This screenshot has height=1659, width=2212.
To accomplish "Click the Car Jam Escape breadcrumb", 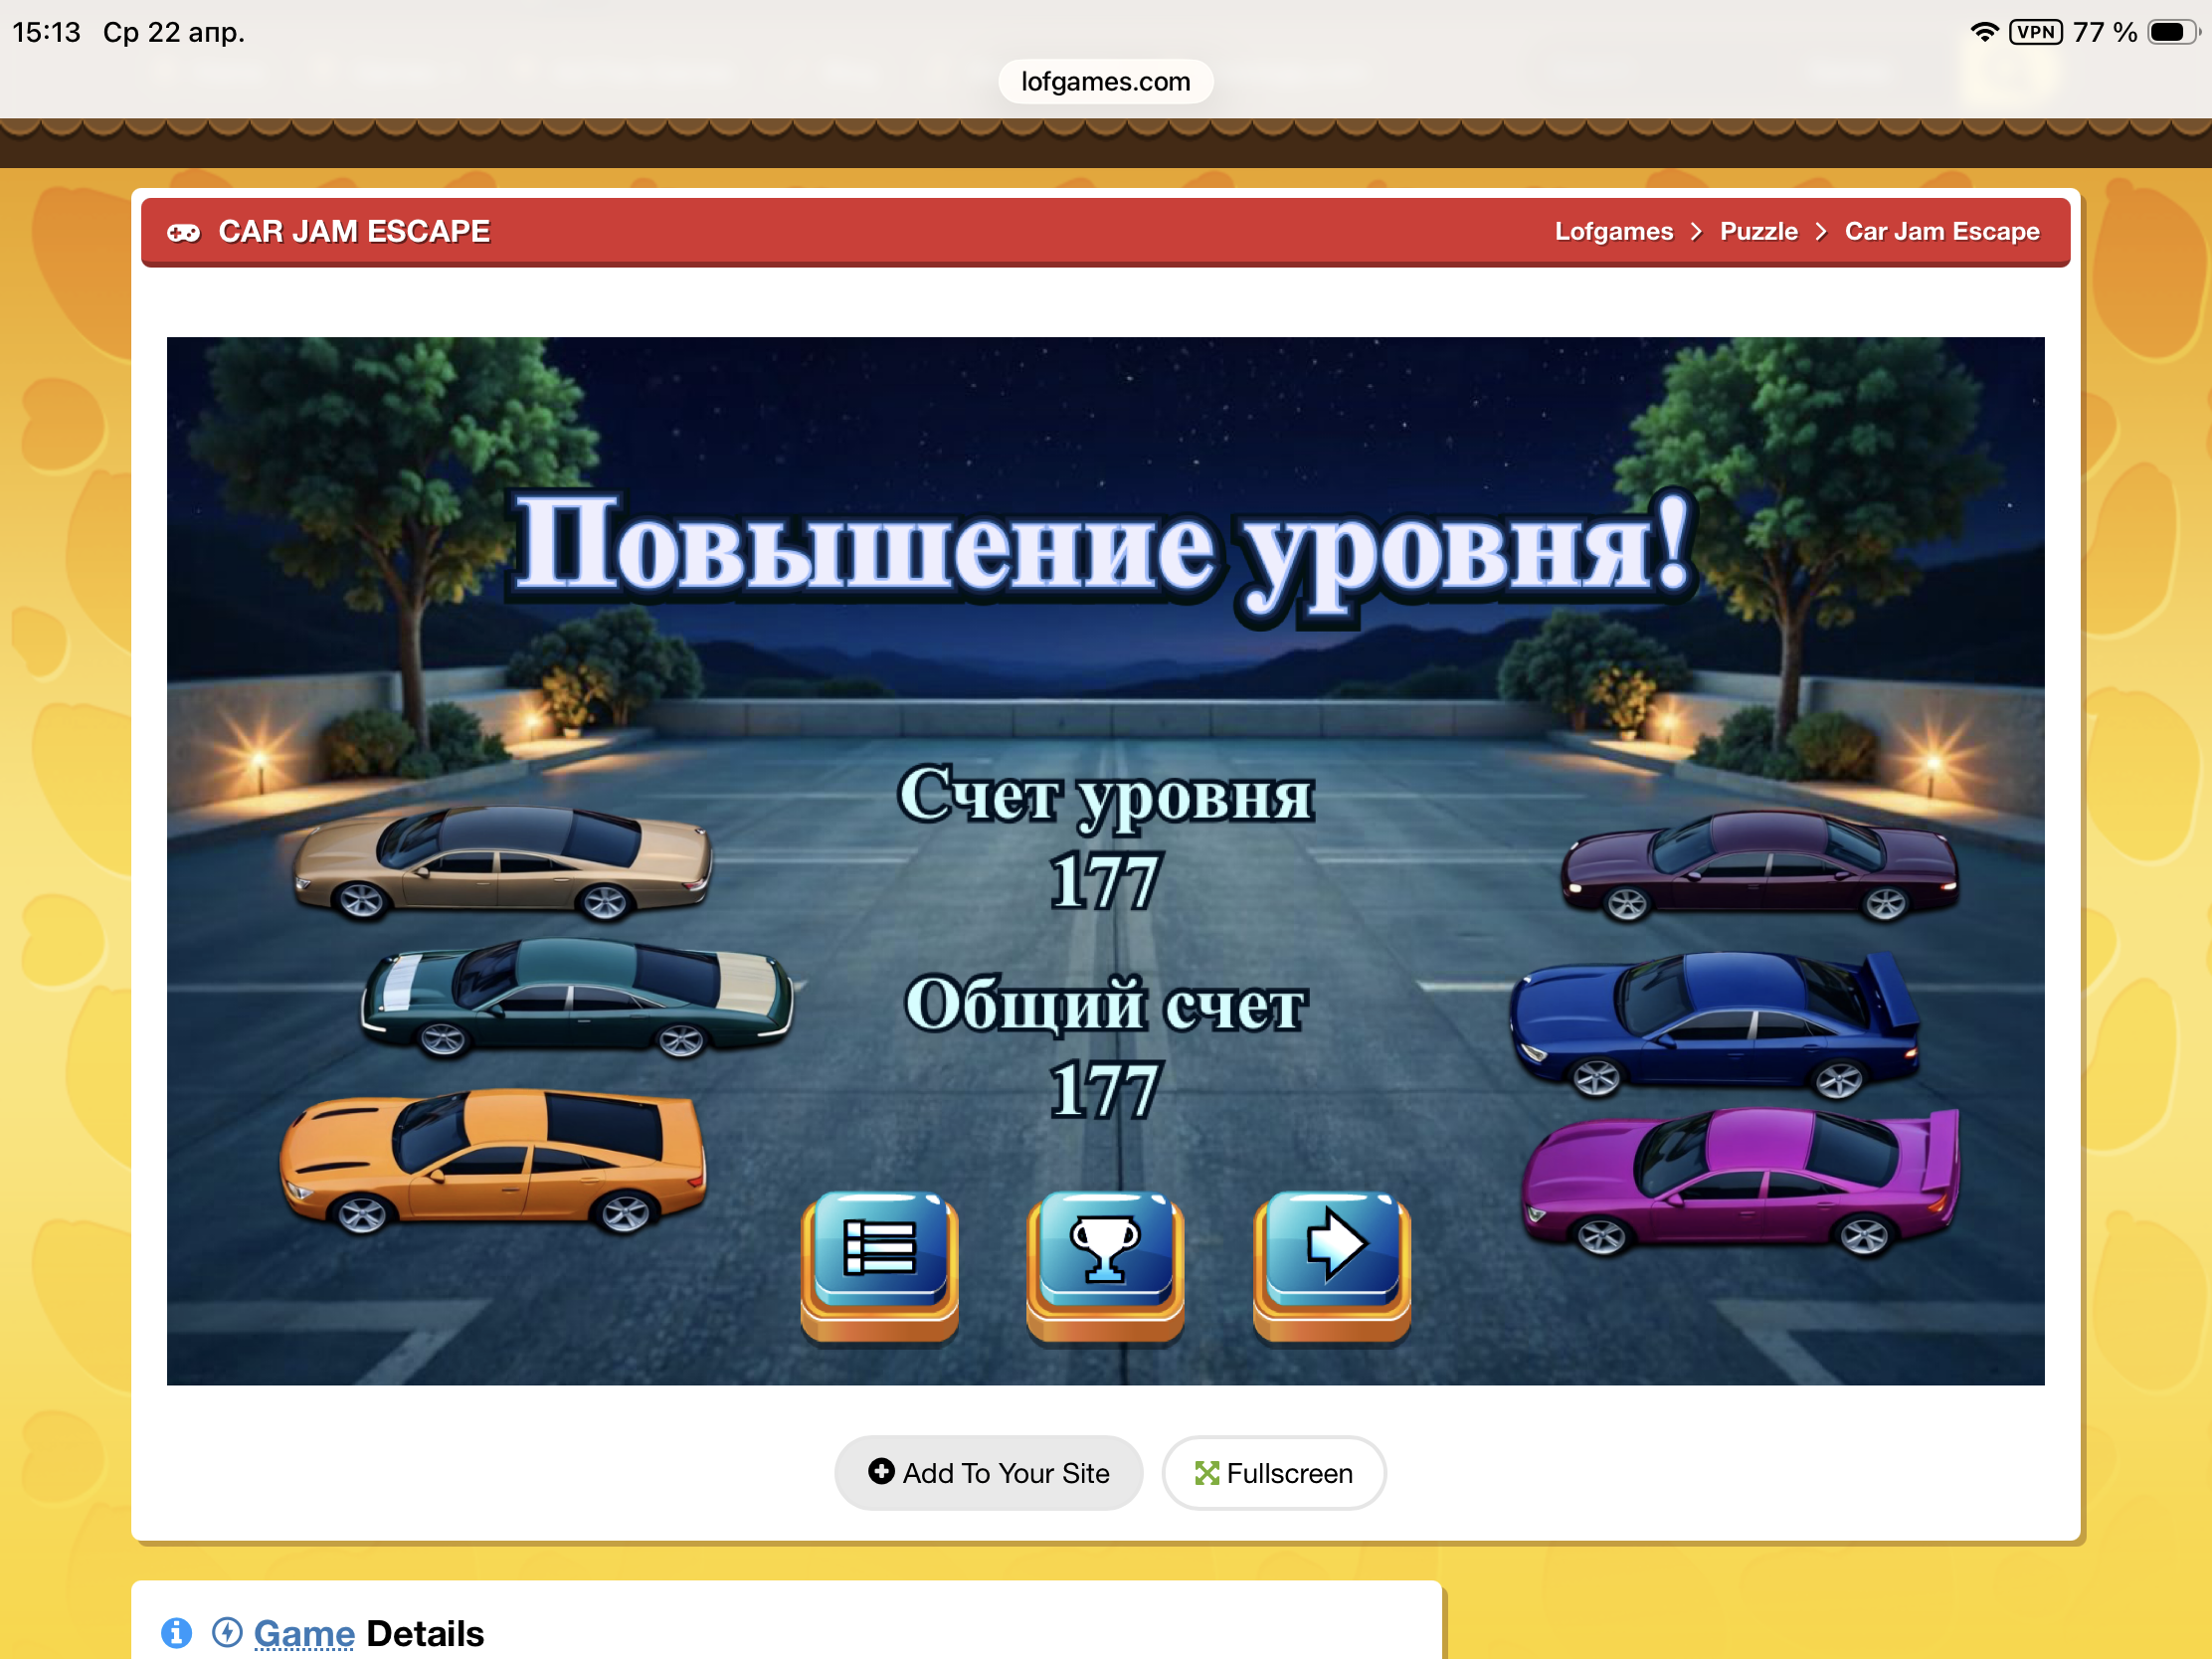I will [1941, 232].
